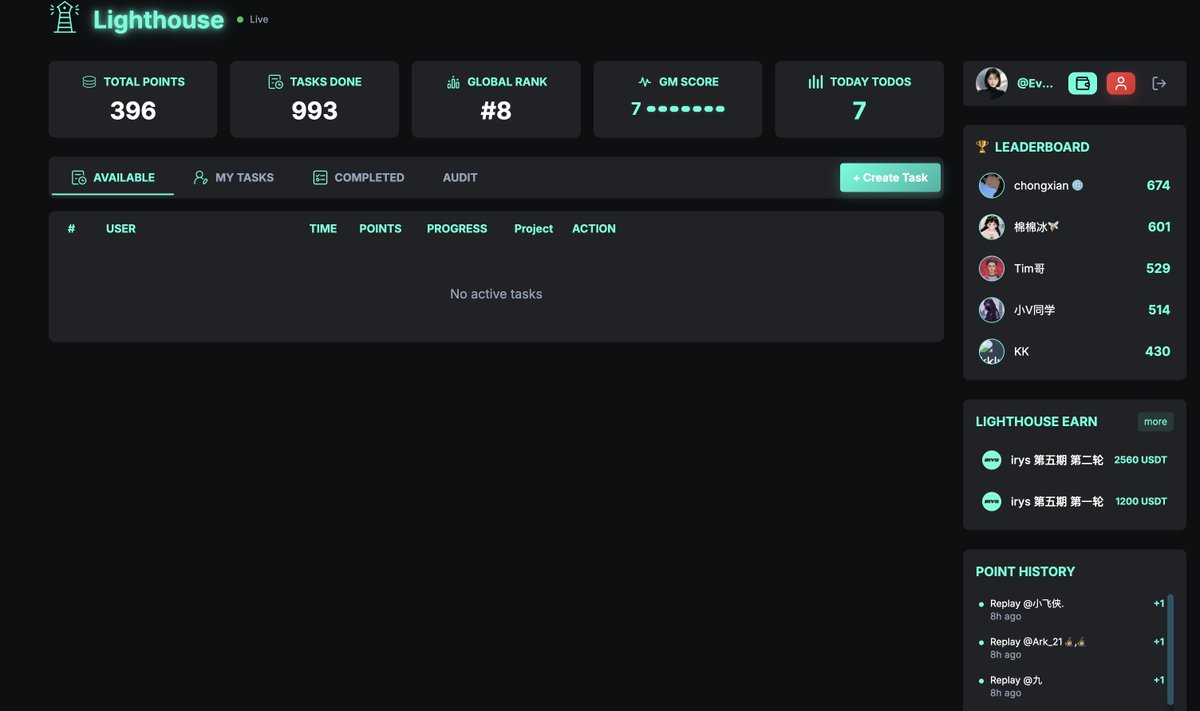
Task: Select 小V同学 name in the leaderboard
Action: point(1034,310)
